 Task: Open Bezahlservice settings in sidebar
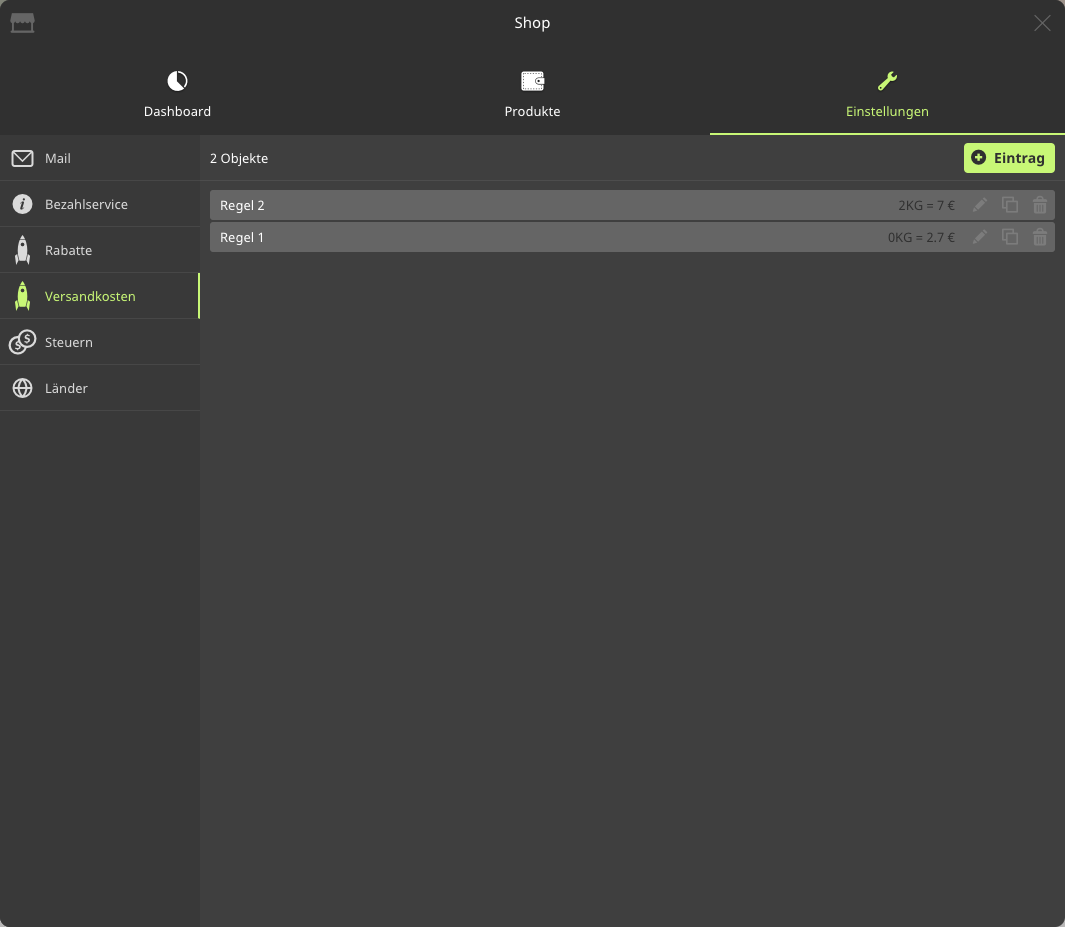(x=86, y=204)
